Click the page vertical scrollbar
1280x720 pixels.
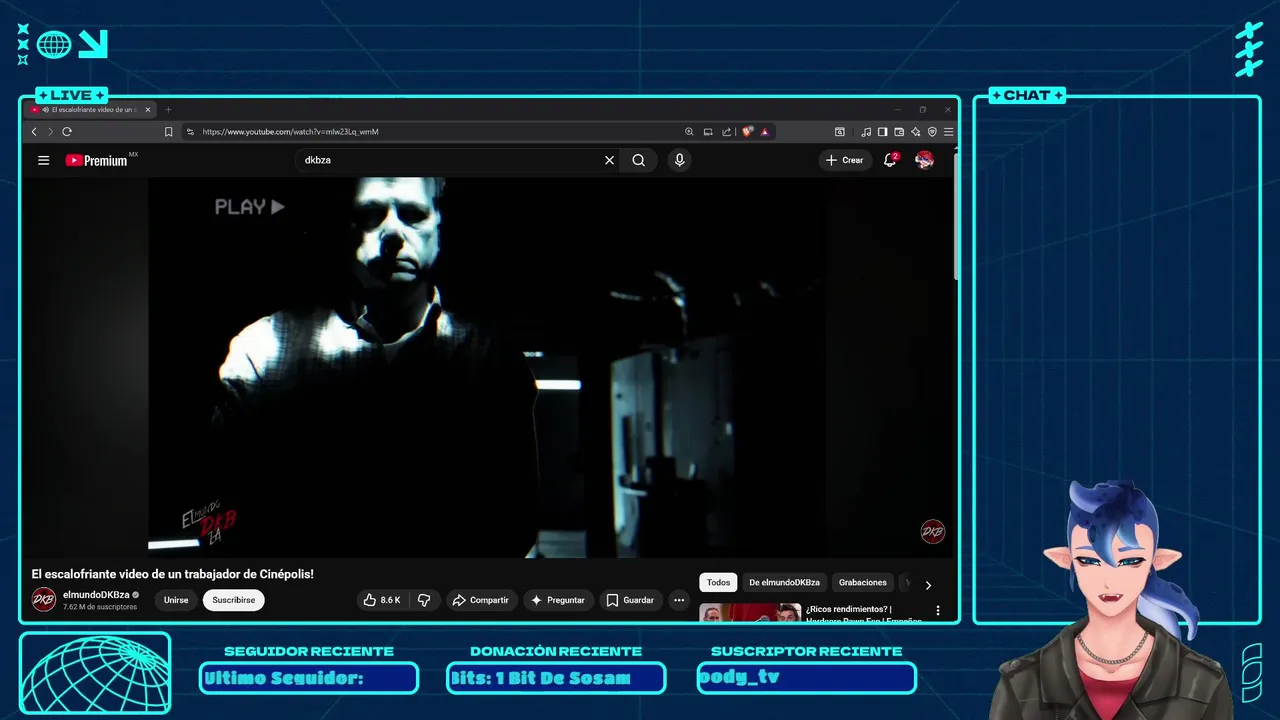click(x=955, y=215)
